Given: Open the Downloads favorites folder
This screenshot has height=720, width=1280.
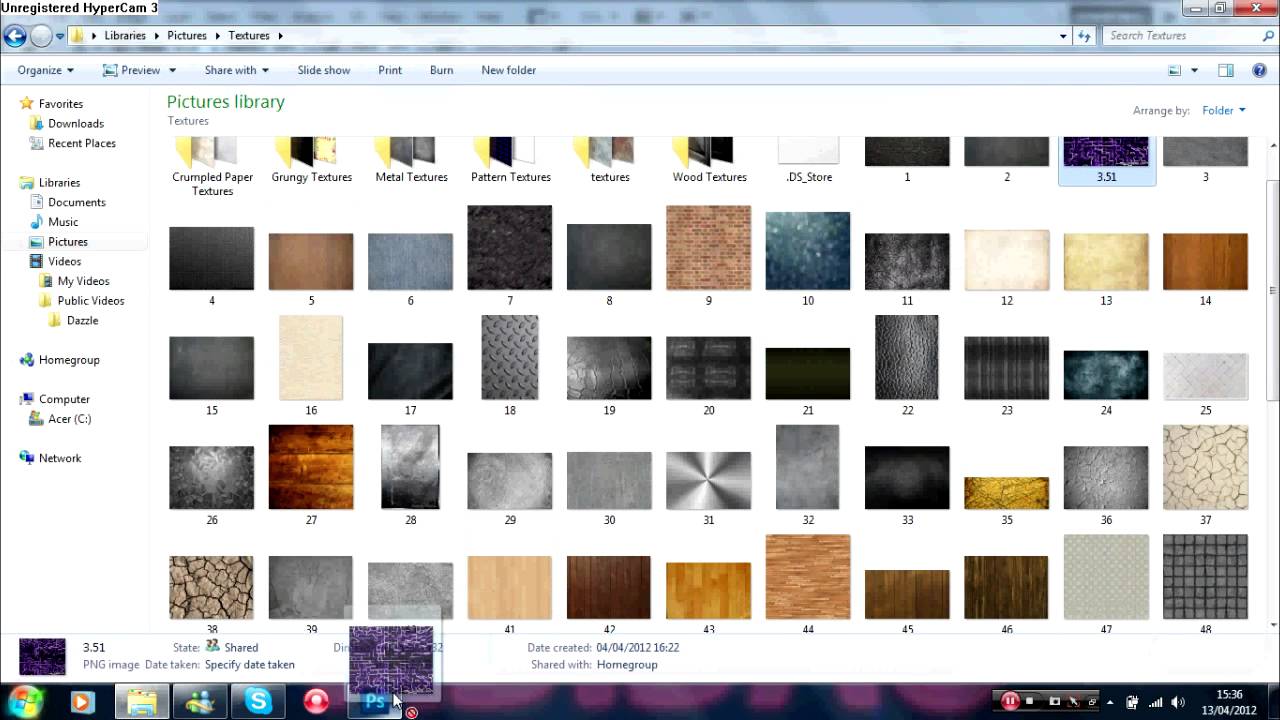Looking at the screenshot, I should 76,123.
